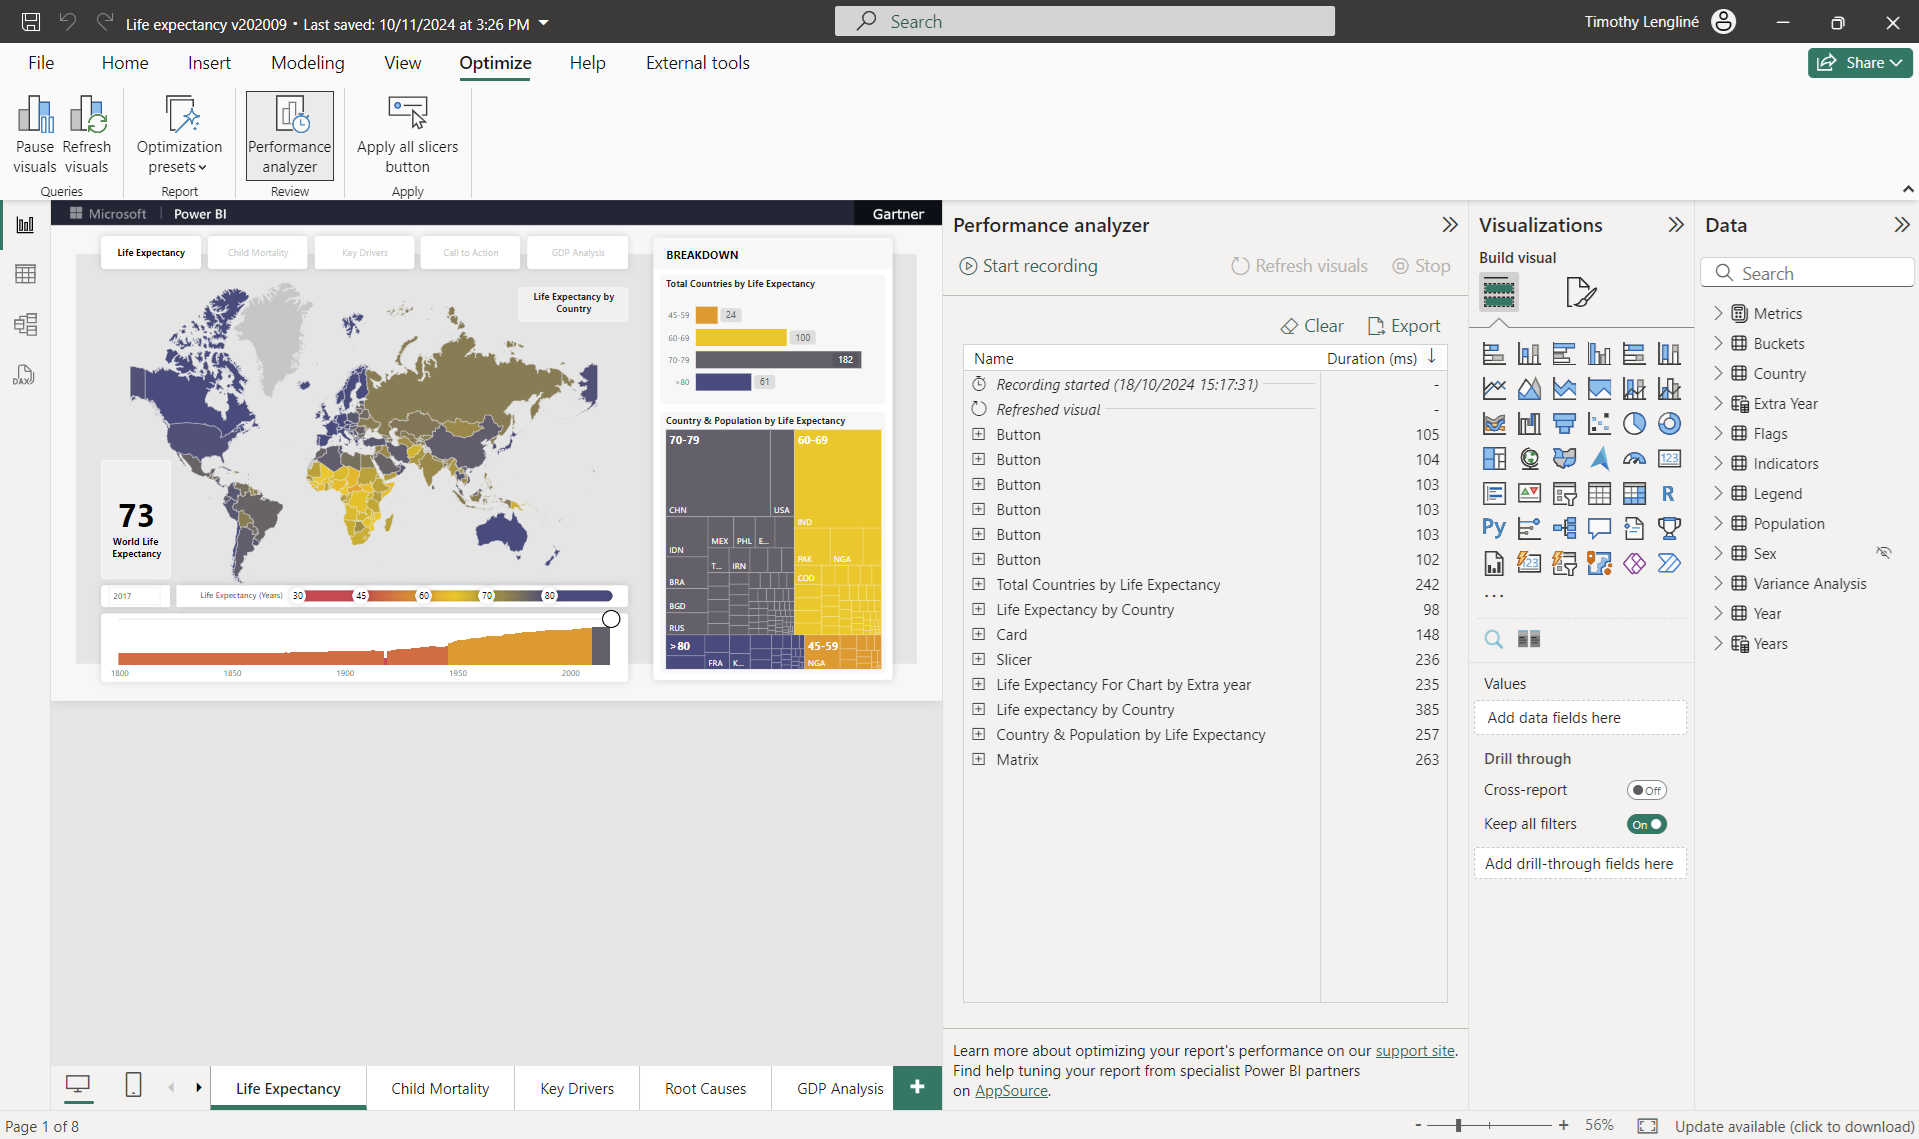
Task: Open the External tools tab
Action: coord(697,63)
